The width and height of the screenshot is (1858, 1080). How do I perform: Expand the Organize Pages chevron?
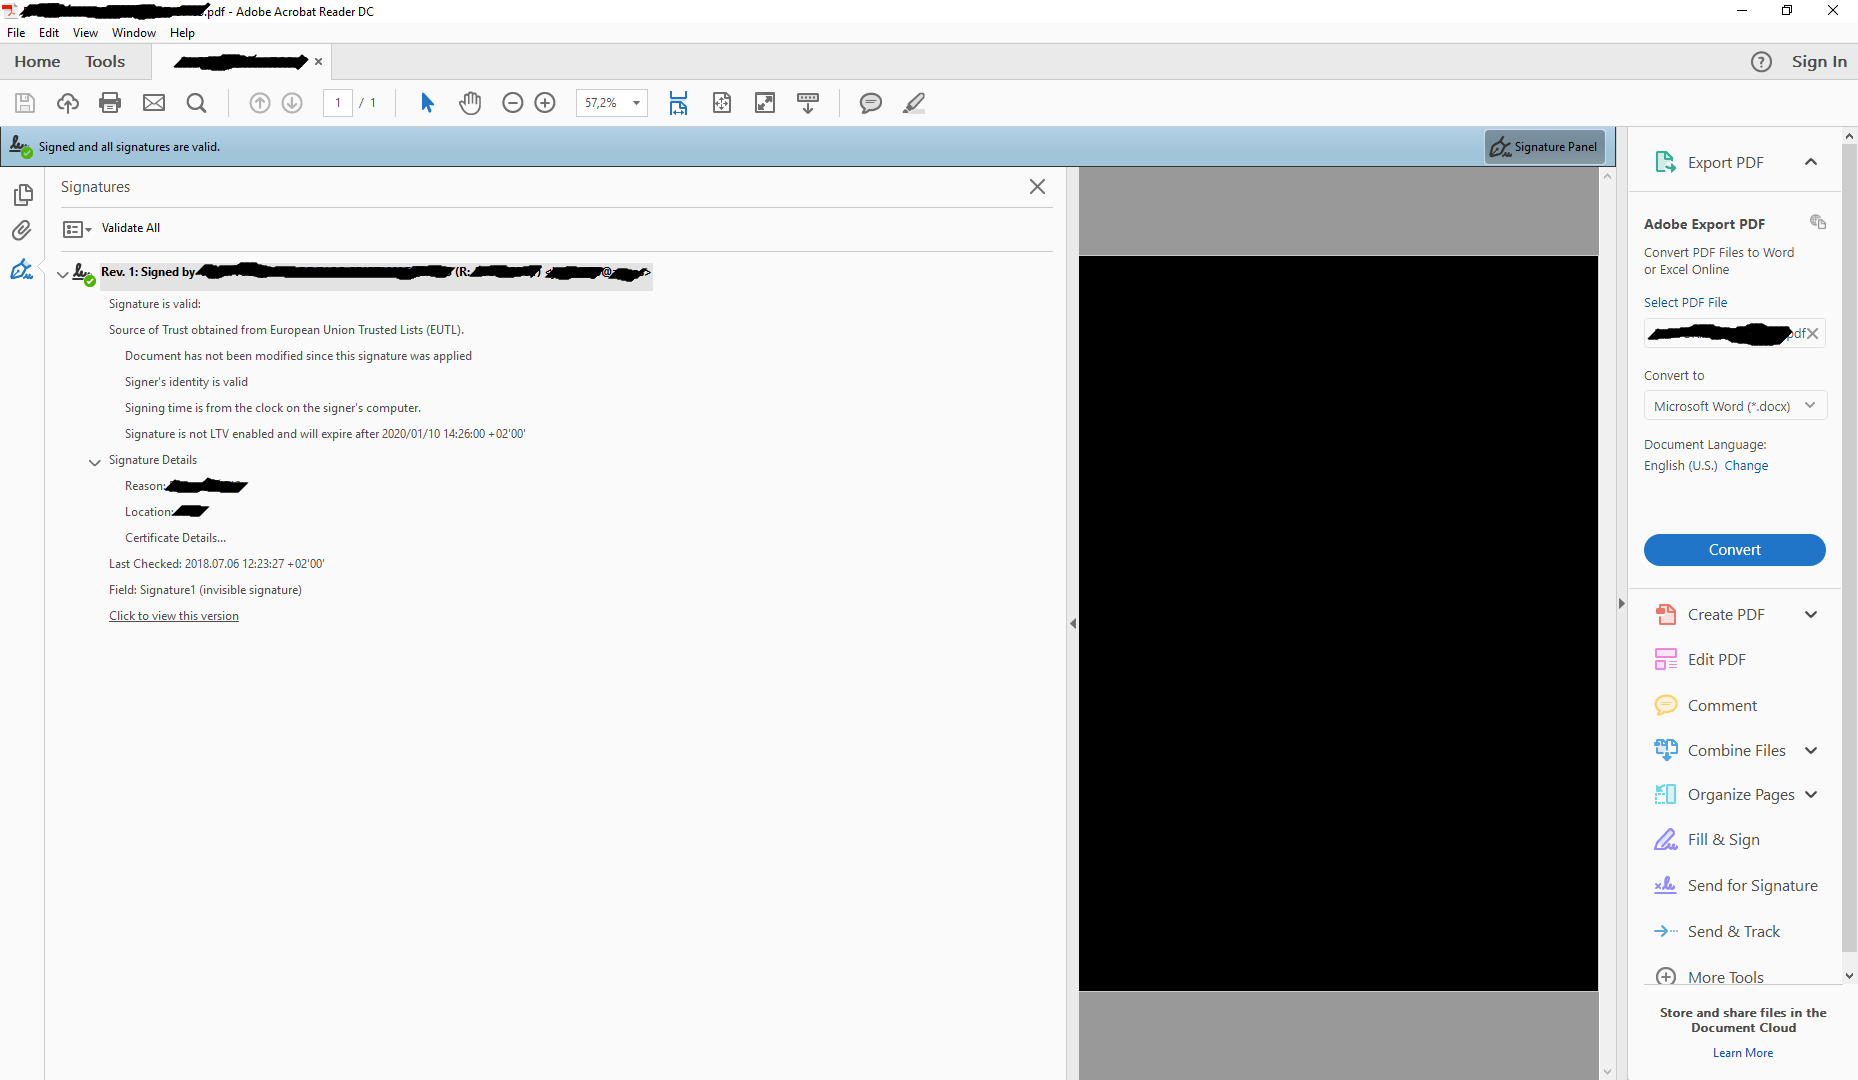(x=1811, y=795)
